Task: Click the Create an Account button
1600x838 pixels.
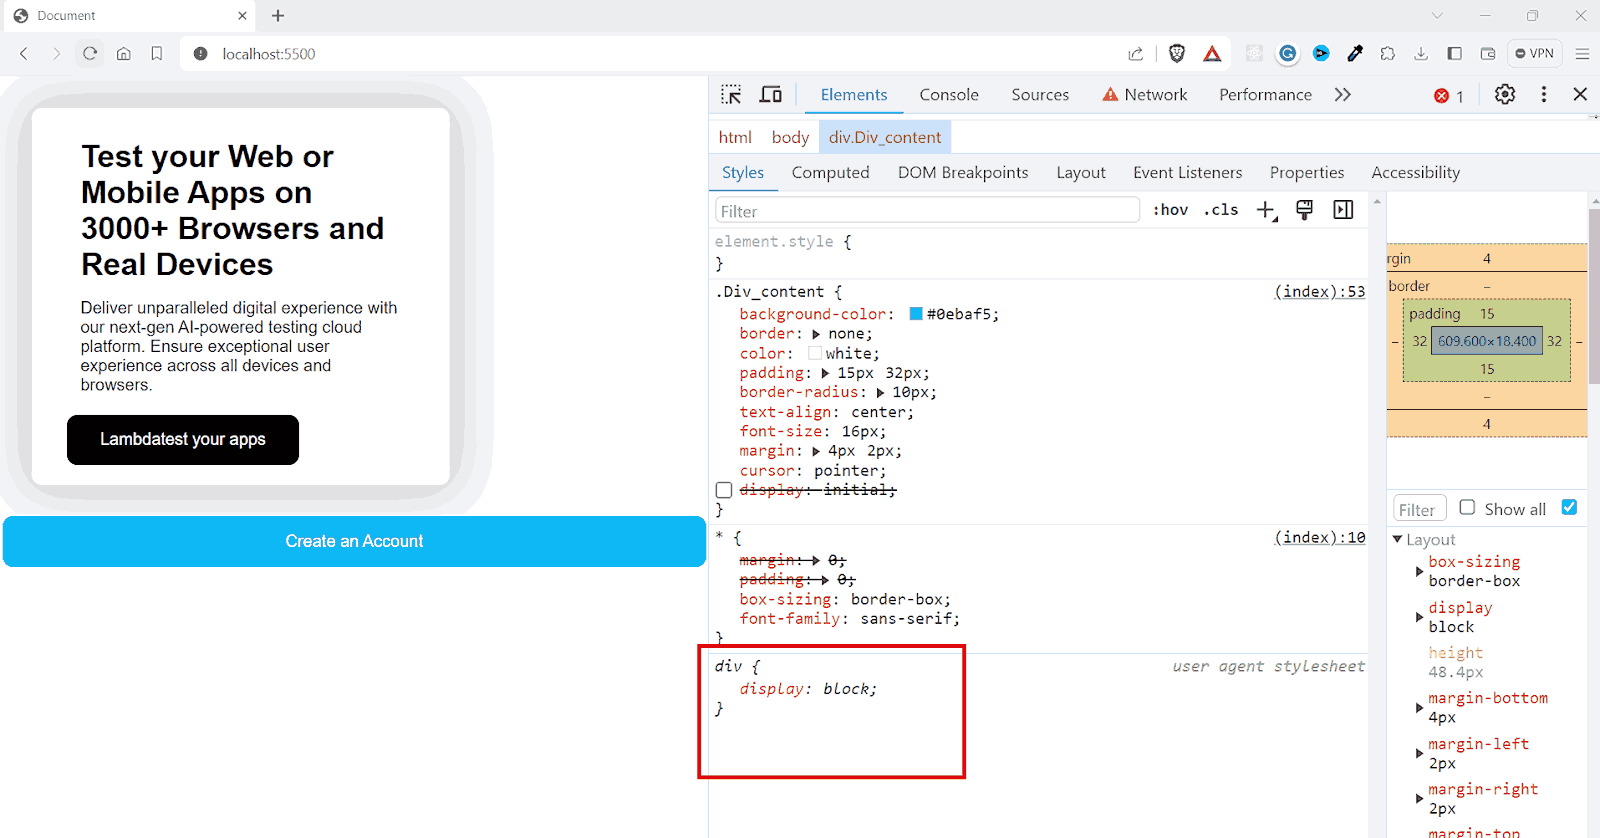Action: tap(354, 541)
